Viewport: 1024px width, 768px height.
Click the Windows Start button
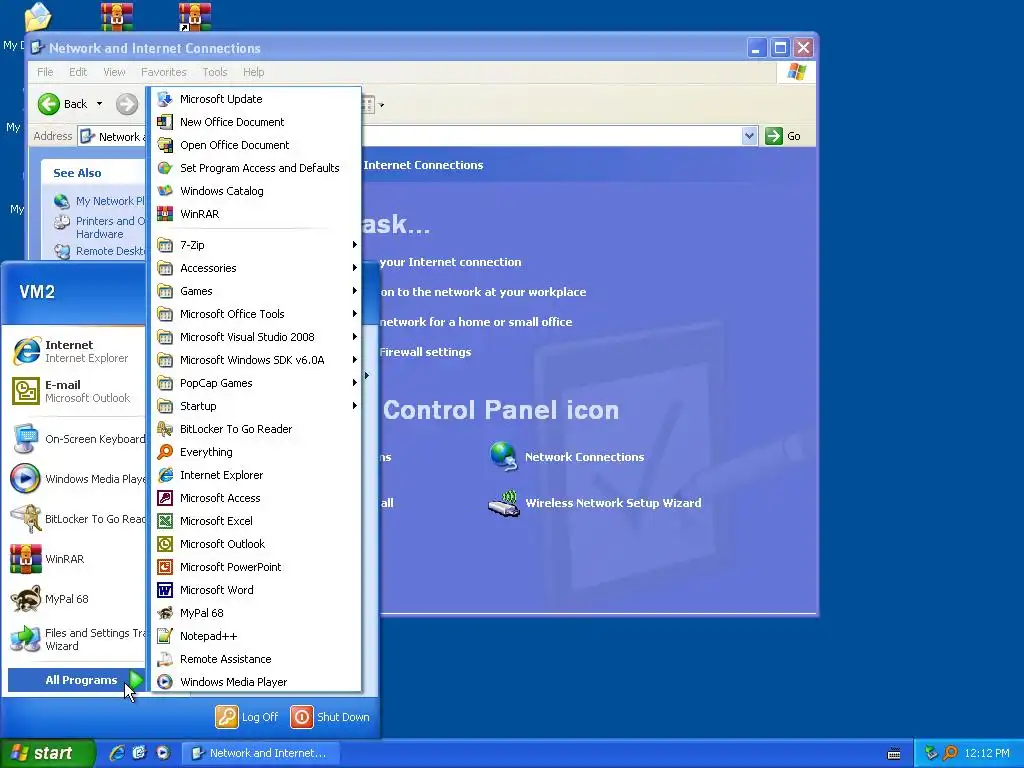(x=48, y=753)
